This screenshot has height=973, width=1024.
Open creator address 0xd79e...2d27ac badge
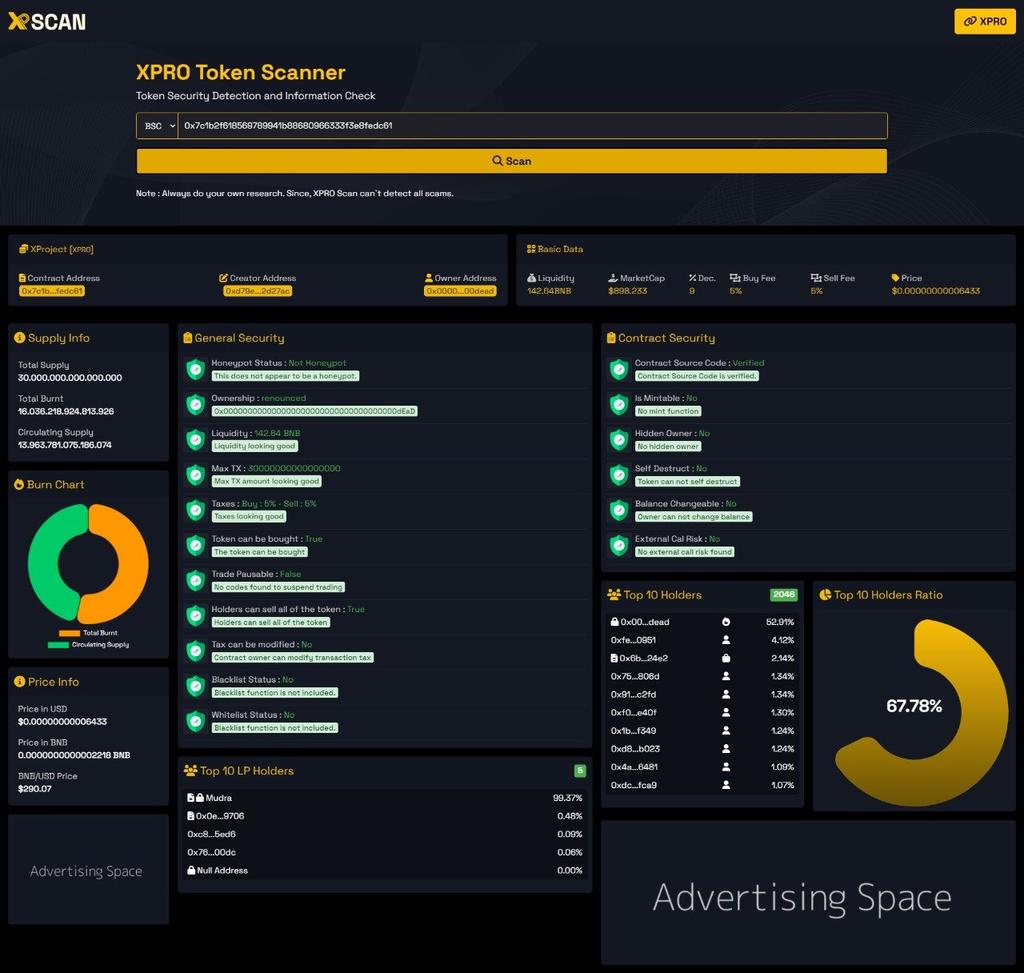258,291
